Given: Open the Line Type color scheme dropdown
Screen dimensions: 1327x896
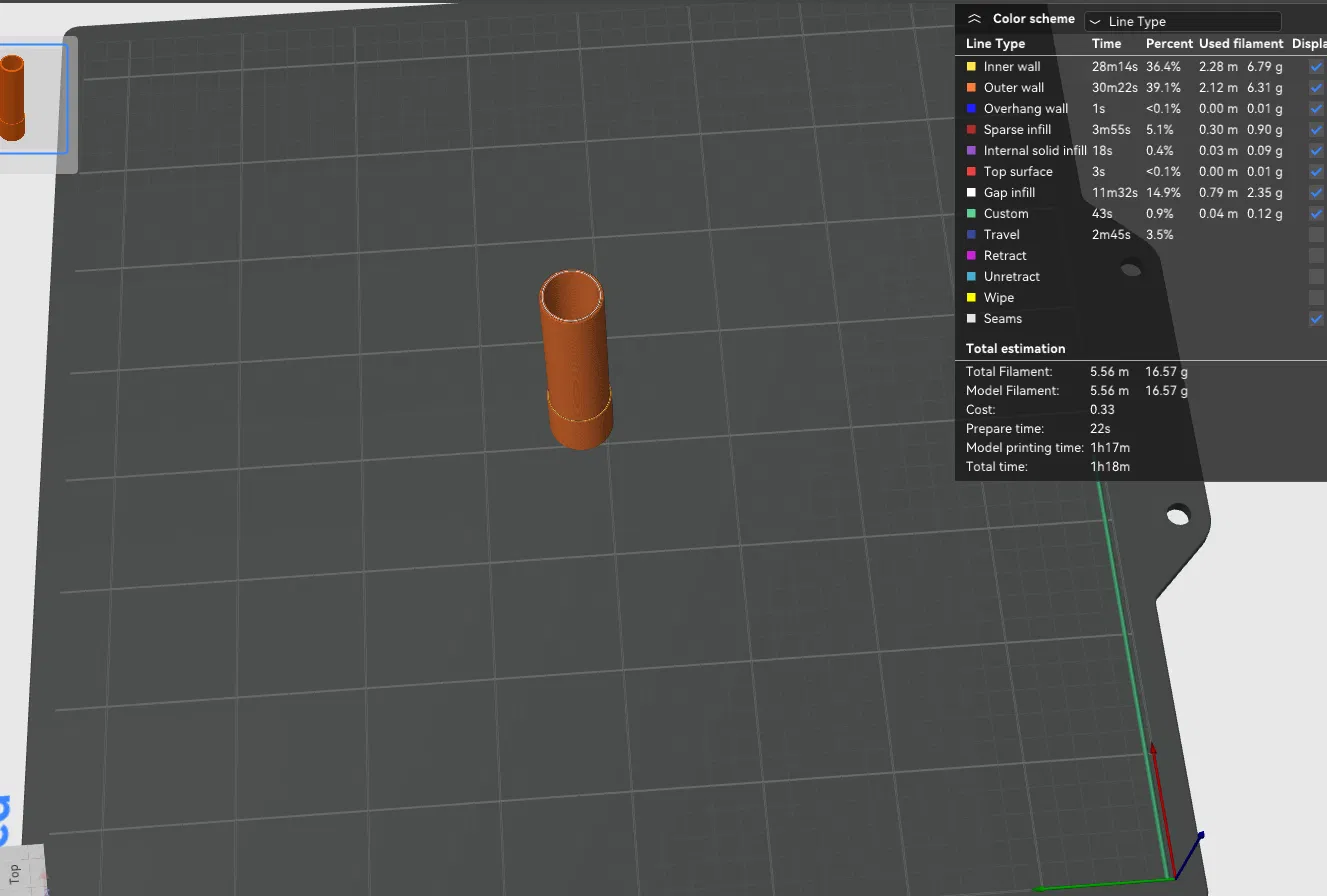Looking at the screenshot, I should click(1182, 21).
